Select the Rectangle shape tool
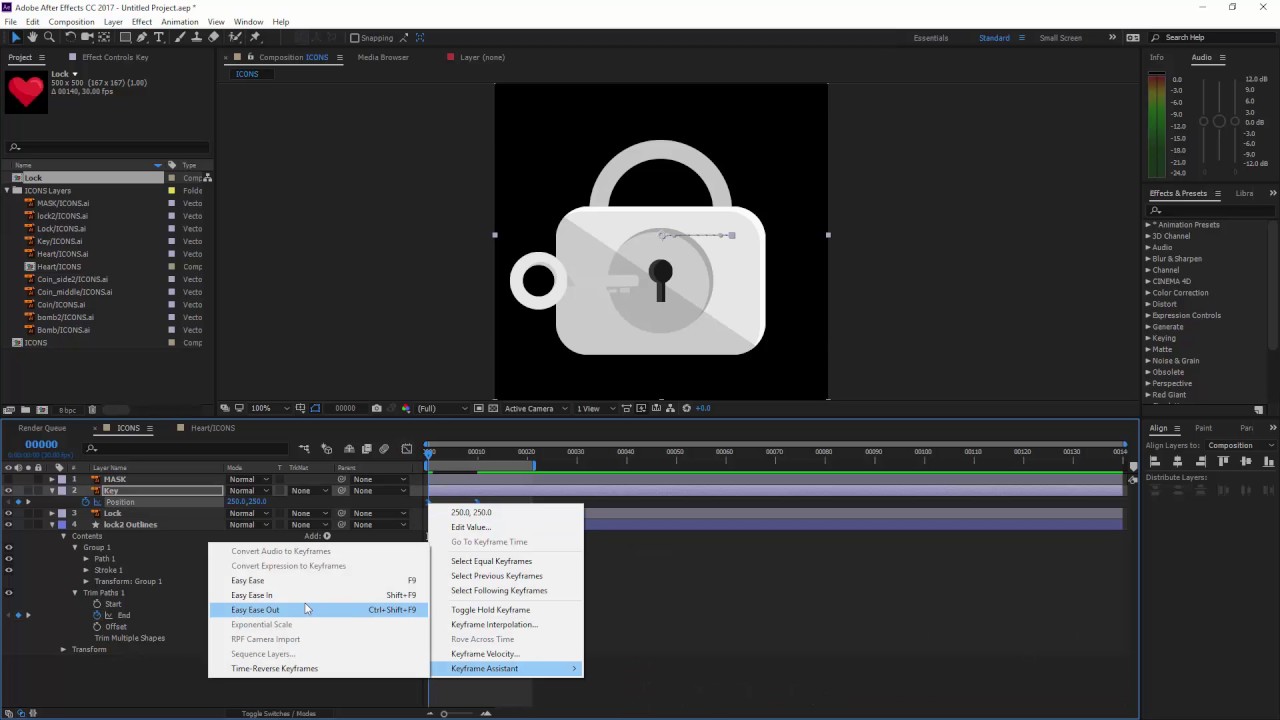This screenshot has width=1280, height=720. click(x=125, y=37)
